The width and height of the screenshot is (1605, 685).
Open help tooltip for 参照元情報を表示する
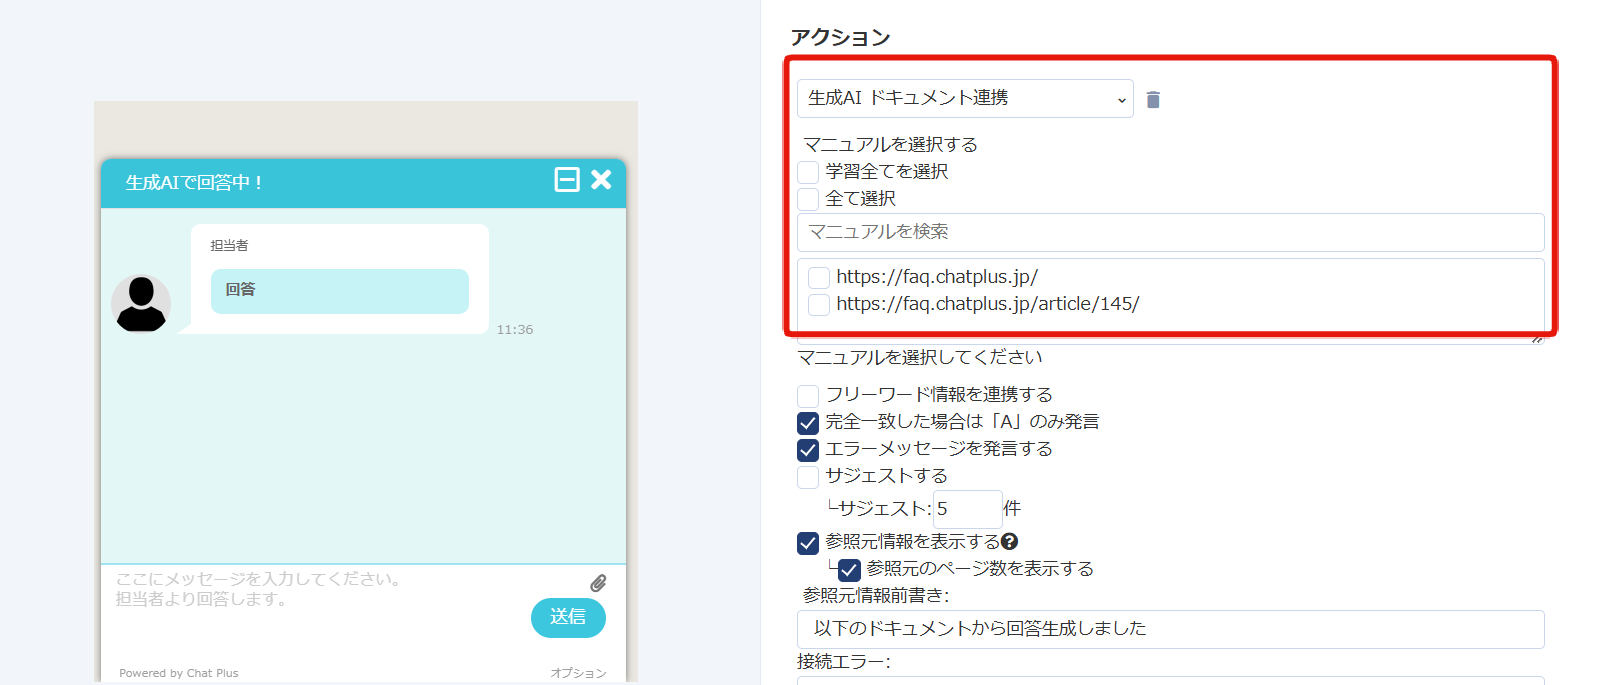point(1010,541)
